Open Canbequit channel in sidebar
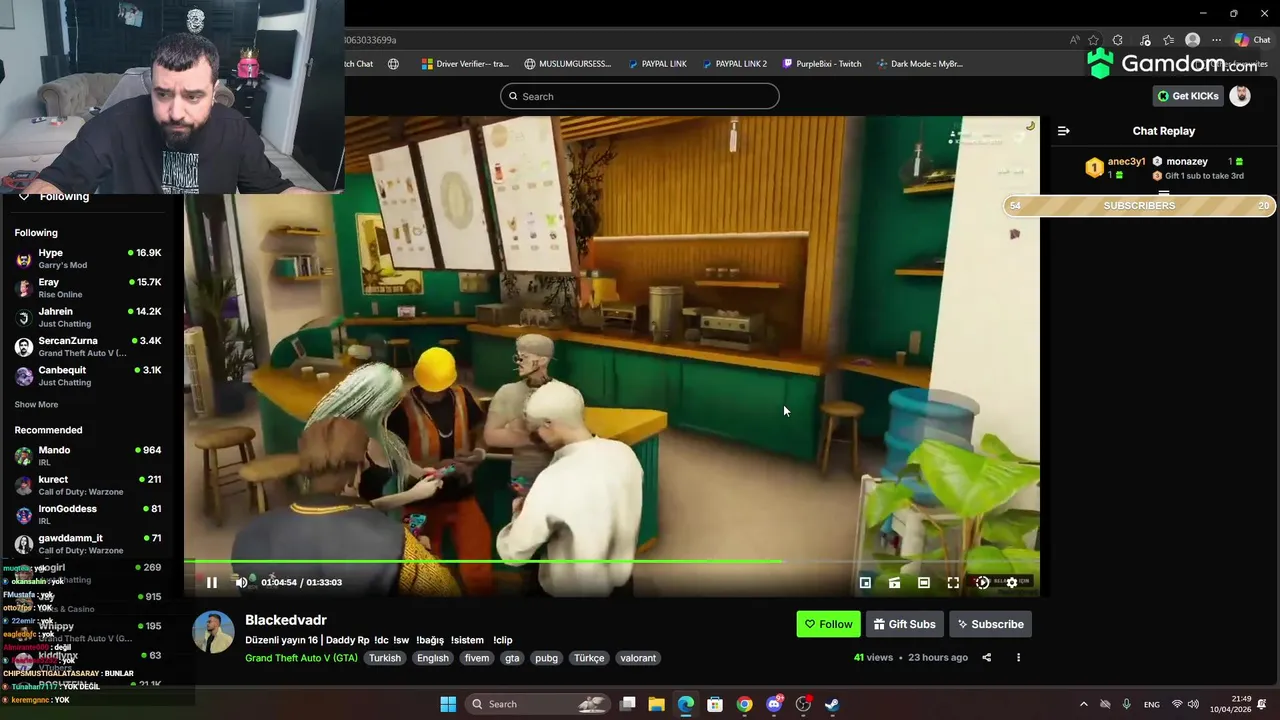1280x720 pixels. coord(88,375)
